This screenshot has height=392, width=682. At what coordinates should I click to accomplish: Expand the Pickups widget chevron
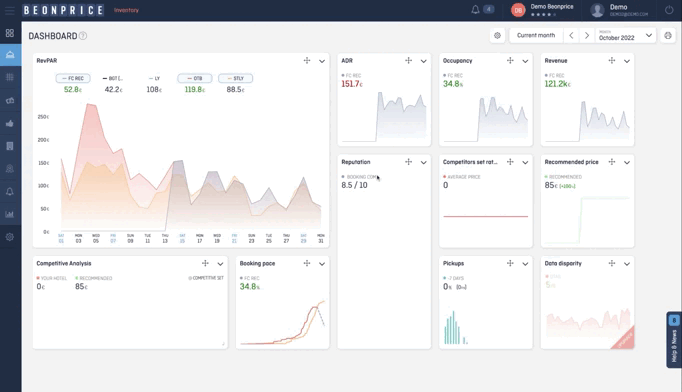click(x=525, y=264)
